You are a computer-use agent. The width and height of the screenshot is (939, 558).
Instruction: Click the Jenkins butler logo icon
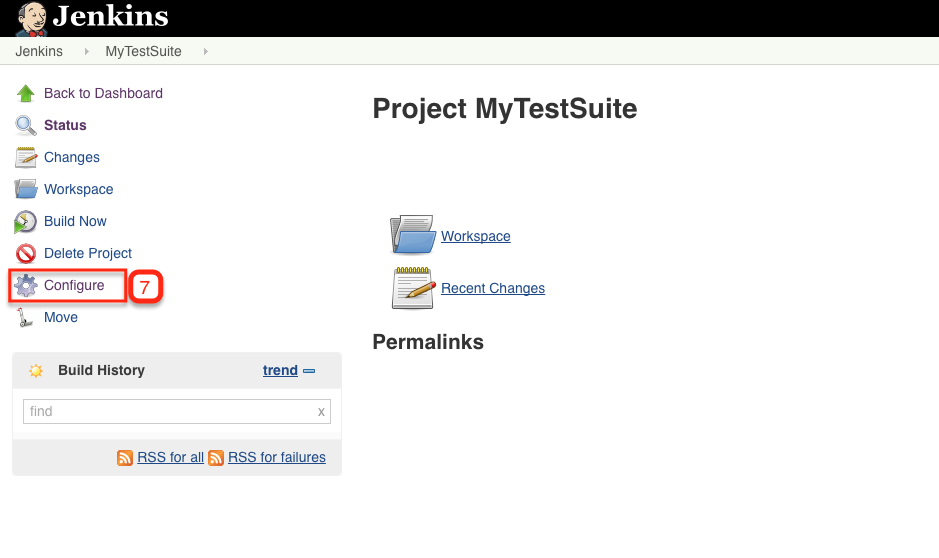pyautogui.click(x=31, y=19)
